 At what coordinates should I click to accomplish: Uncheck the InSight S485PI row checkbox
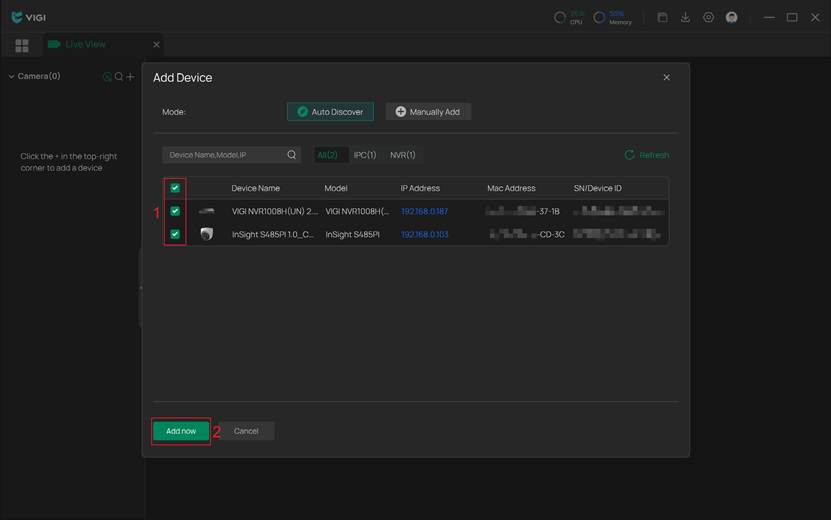(175, 234)
